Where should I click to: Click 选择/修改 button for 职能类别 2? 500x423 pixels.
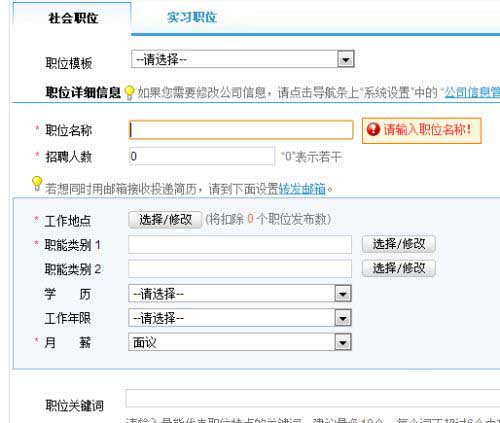click(399, 268)
